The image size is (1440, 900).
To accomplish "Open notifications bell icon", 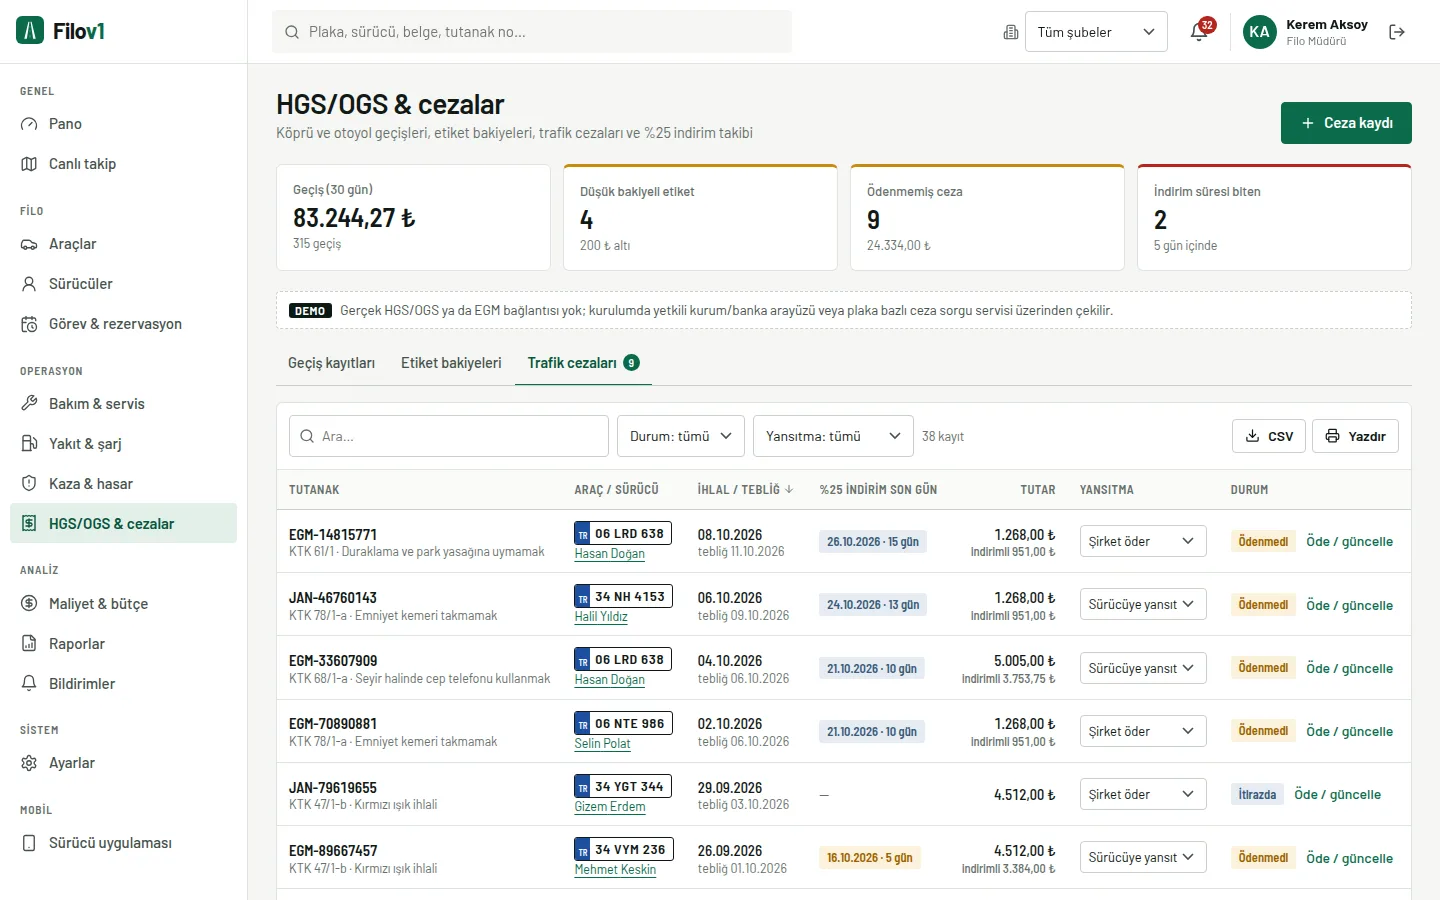I will [1199, 32].
